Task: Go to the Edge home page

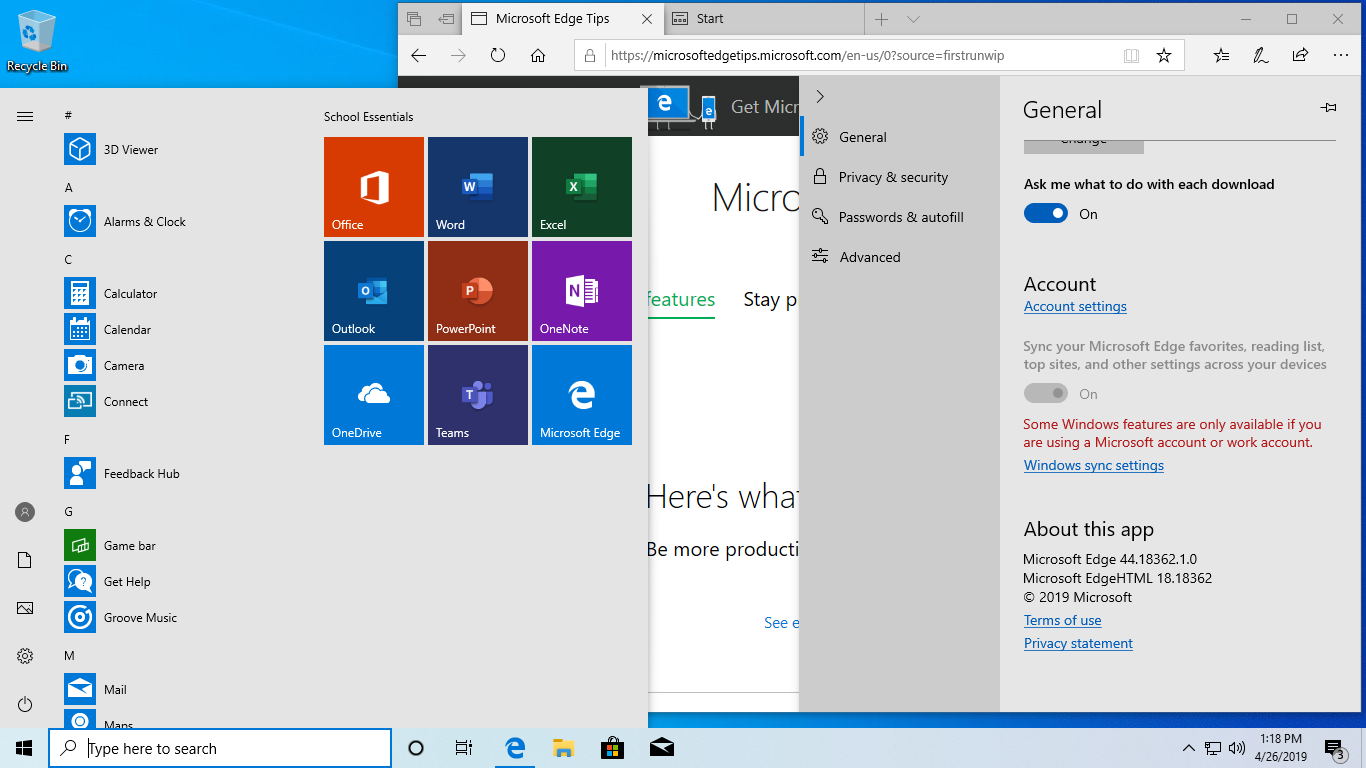Action: pyautogui.click(x=538, y=56)
